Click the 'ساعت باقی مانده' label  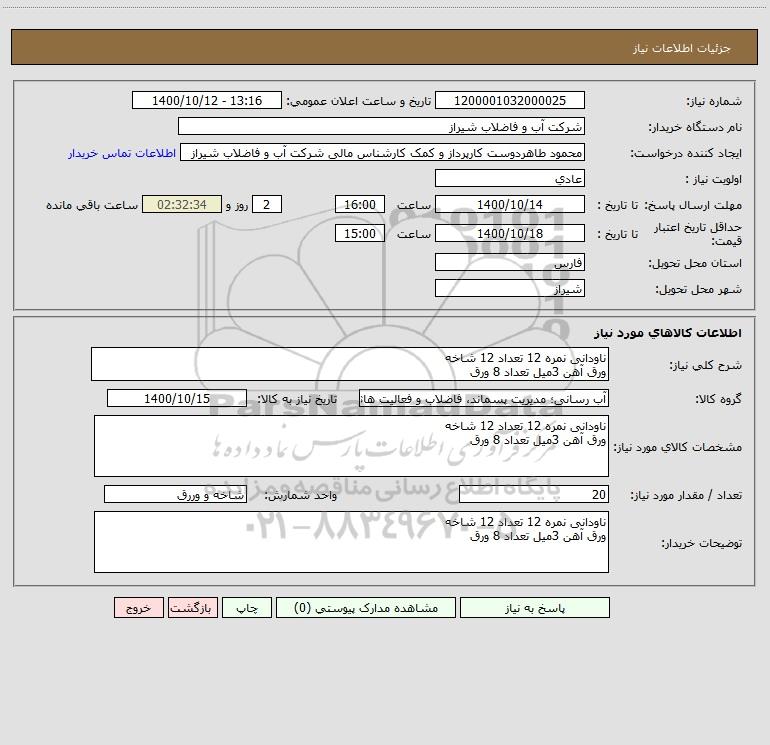point(92,205)
